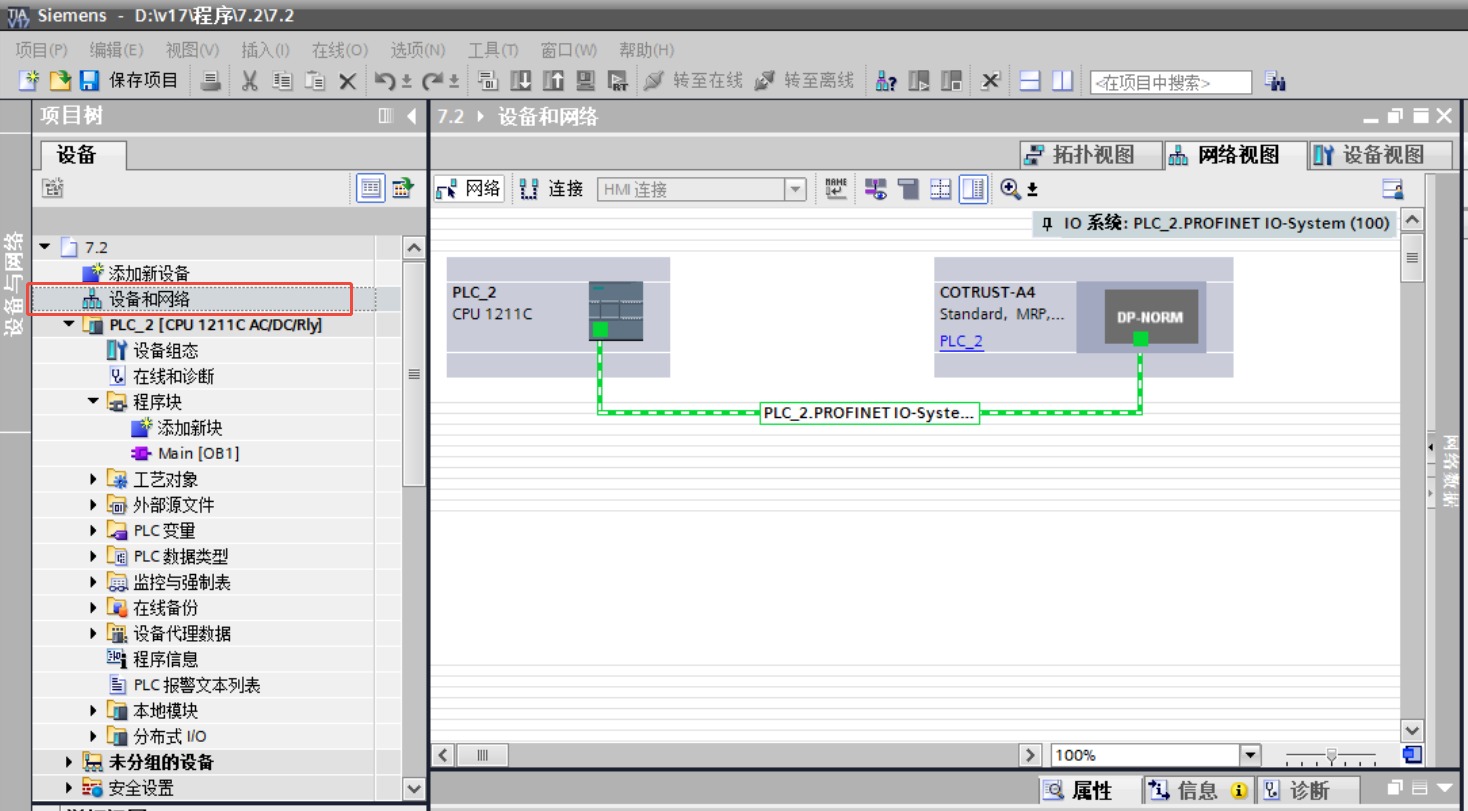The width and height of the screenshot is (1468, 811).
Task: Click the undo arrow icon
Action: click(385, 82)
